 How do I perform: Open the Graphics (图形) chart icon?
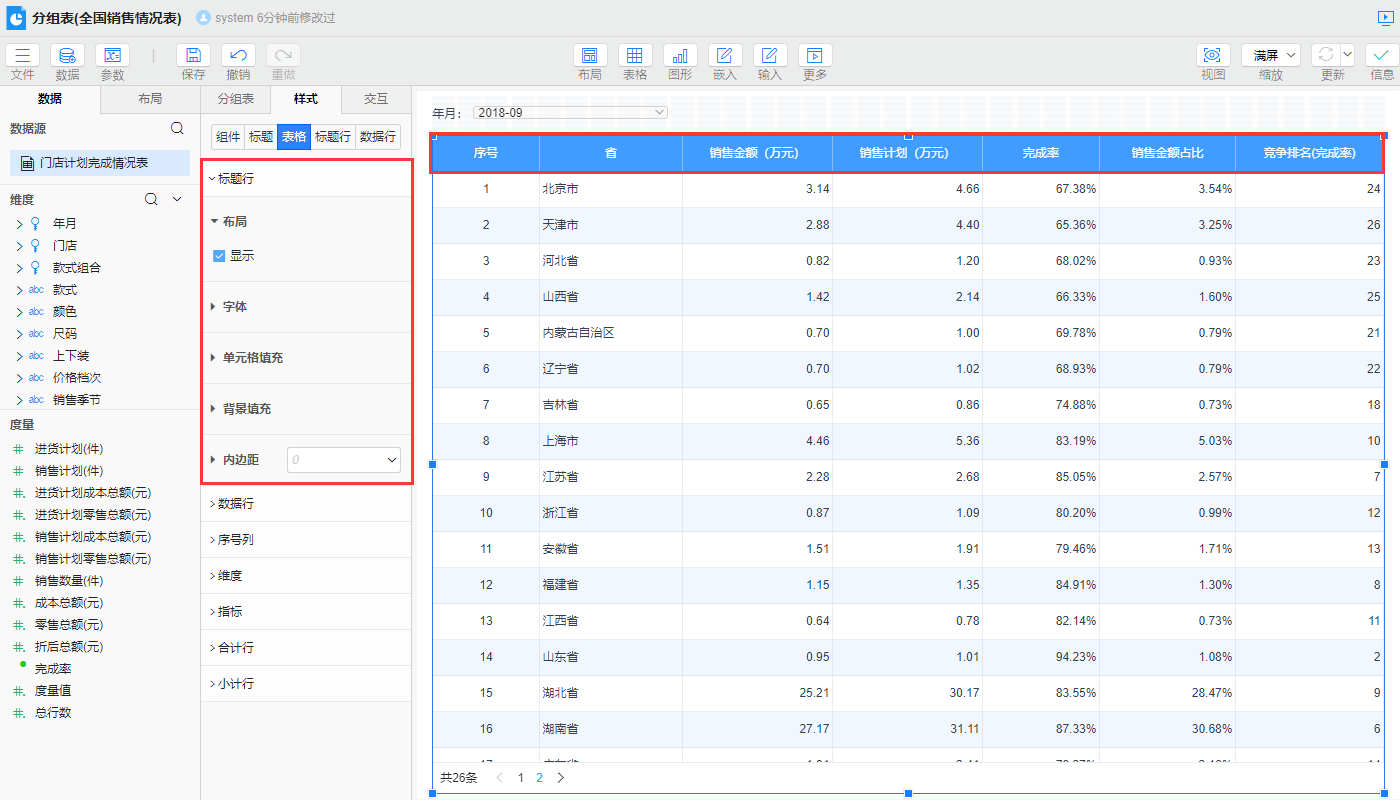pos(680,56)
